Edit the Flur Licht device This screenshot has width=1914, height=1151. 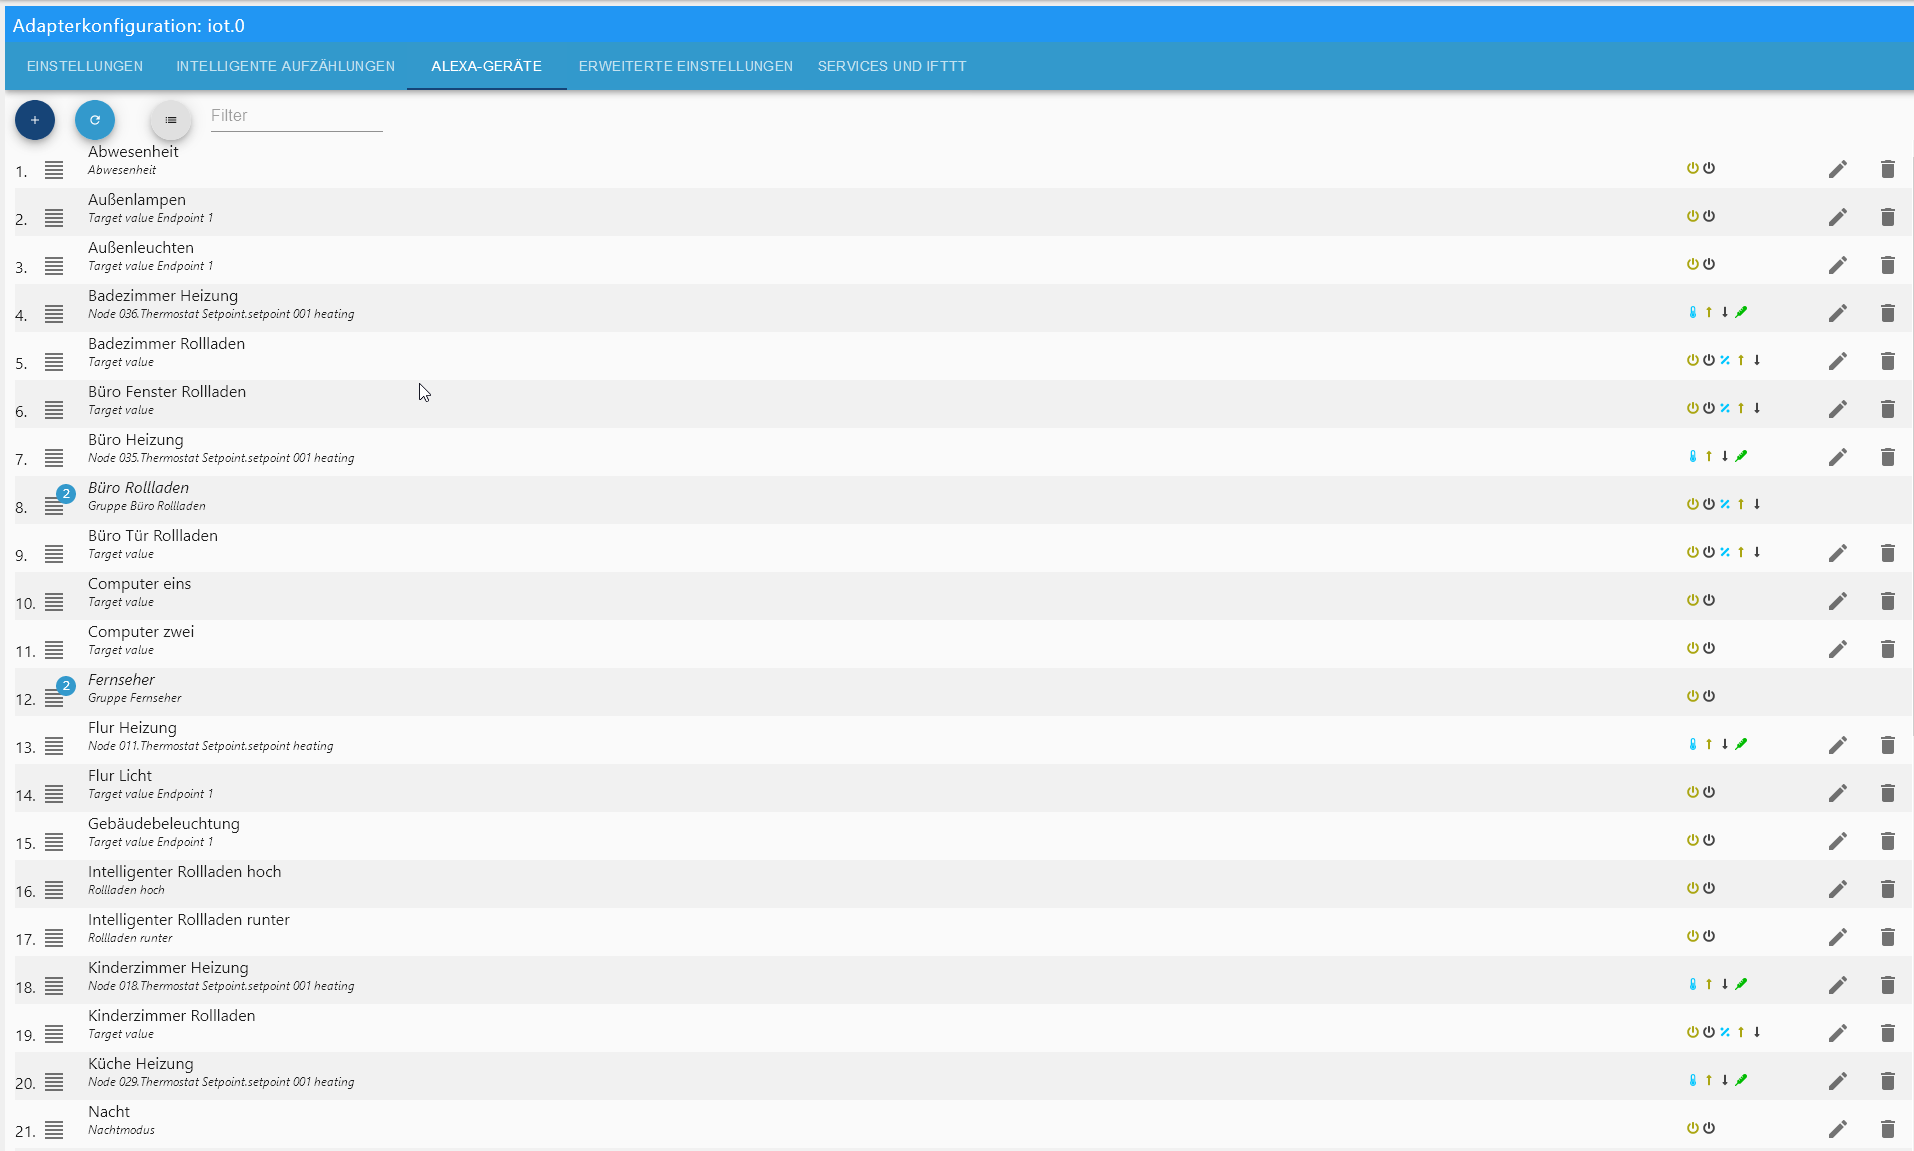click(1838, 793)
